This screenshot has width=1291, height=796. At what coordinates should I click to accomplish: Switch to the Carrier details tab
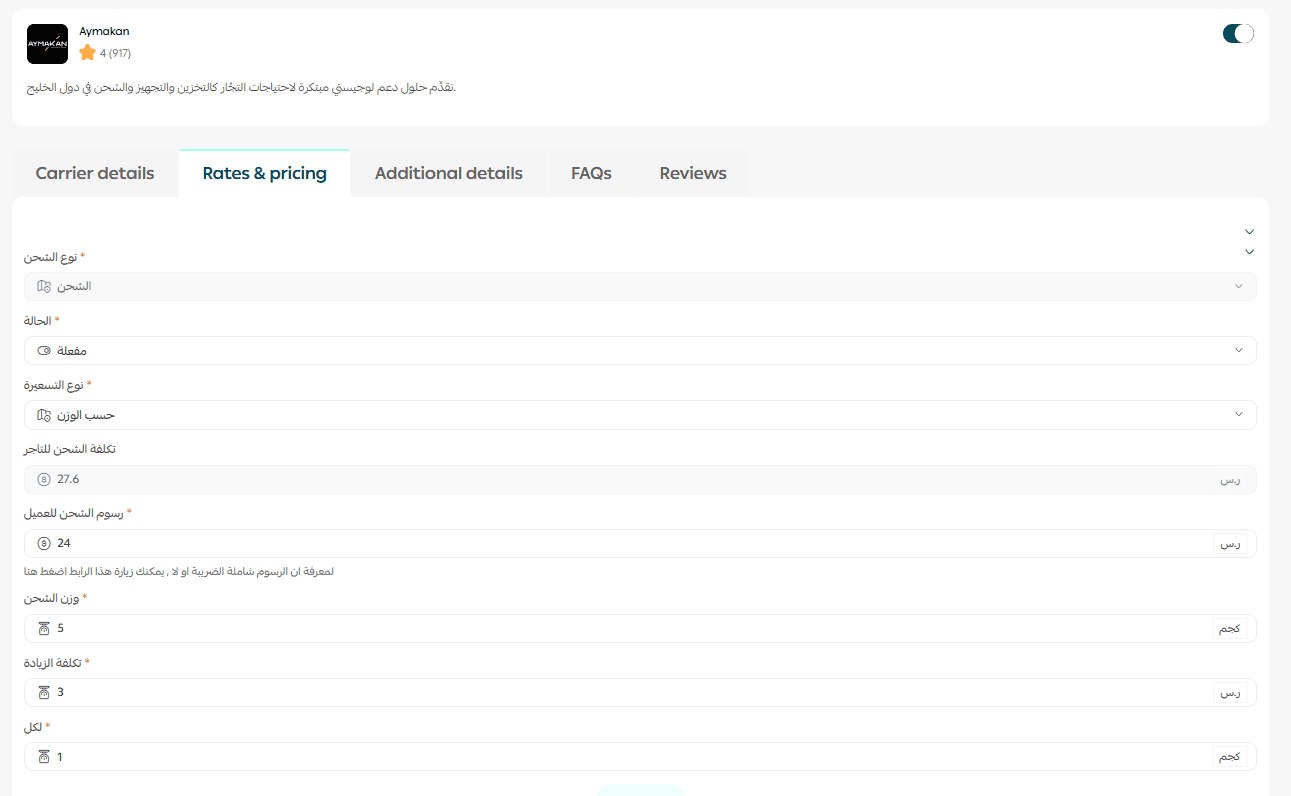click(95, 173)
